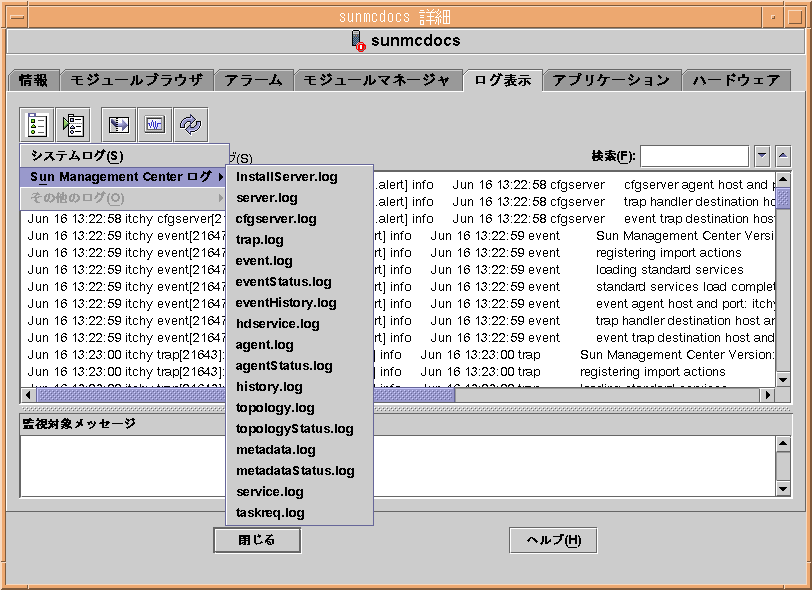The height and width of the screenshot is (590, 812).
Task: Click the 監視対象メッセージ text area
Action: click(398, 466)
